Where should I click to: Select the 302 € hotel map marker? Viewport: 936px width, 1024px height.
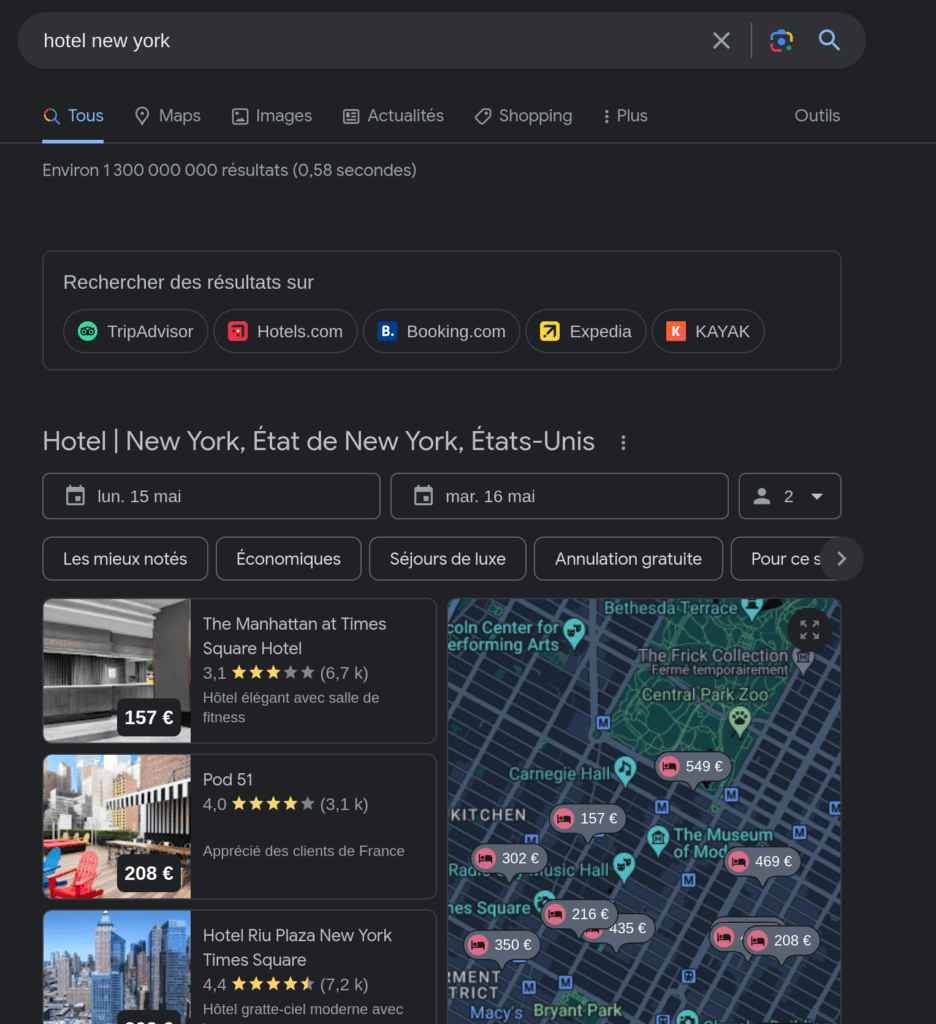tap(510, 859)
